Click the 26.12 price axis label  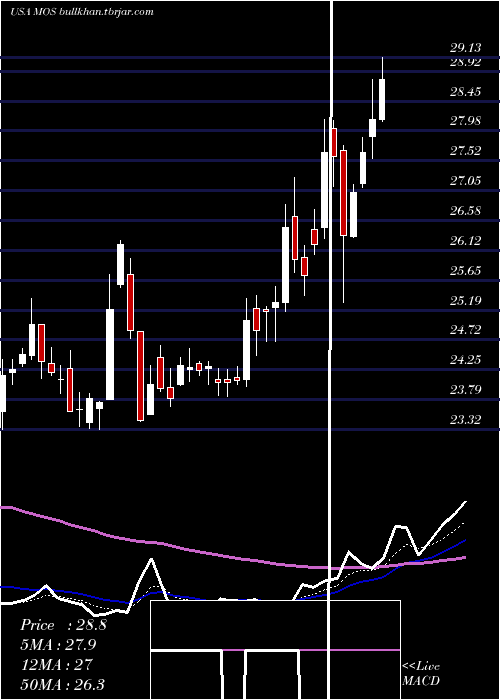pos(466,241)
